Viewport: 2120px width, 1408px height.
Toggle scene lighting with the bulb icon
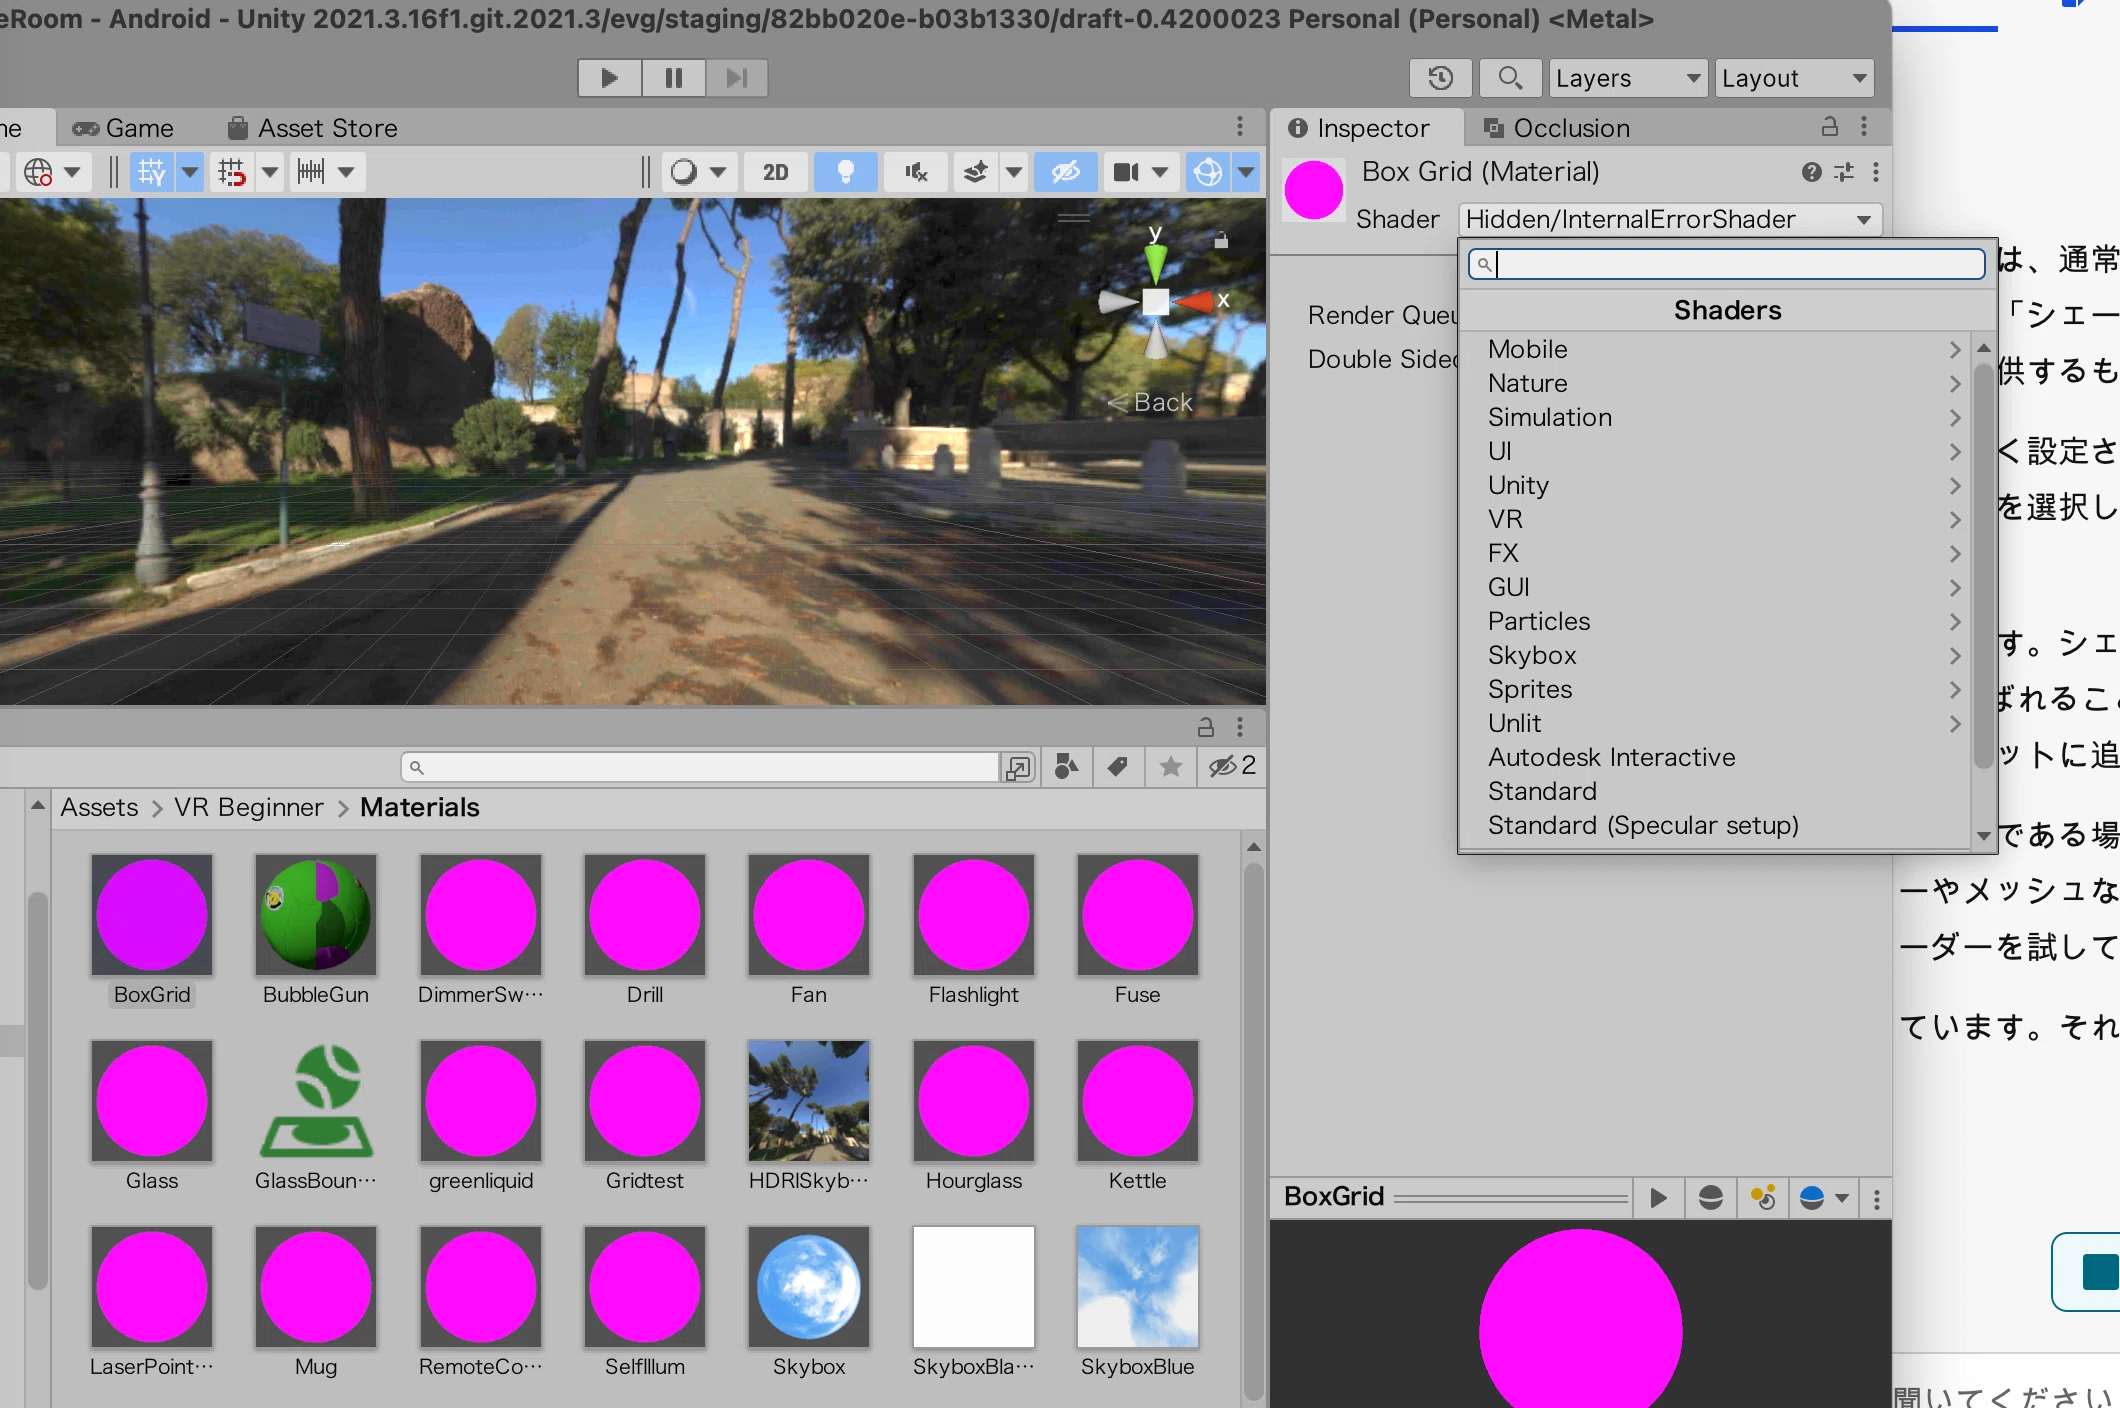tap(845, 172)
